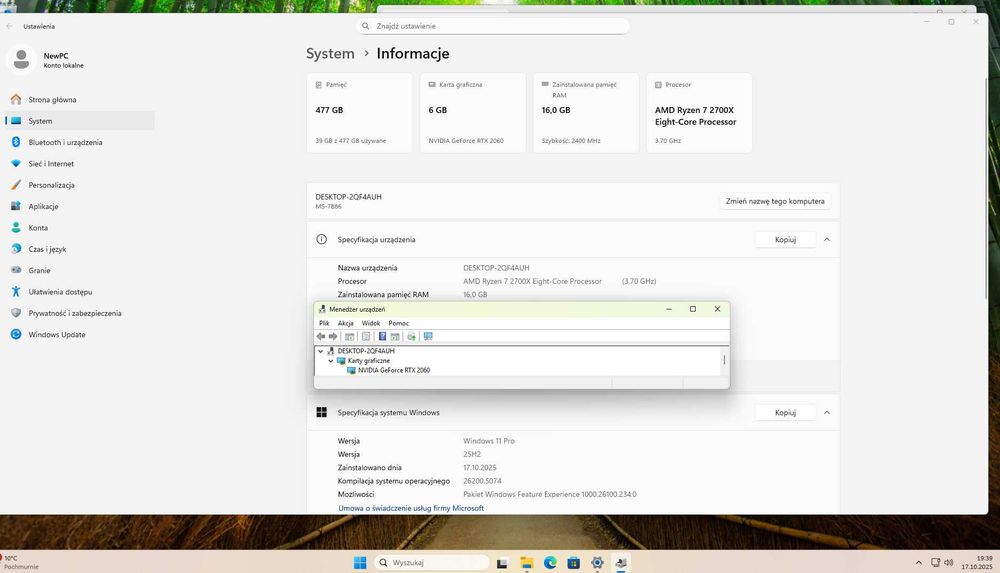Click Karta graficzna 6 GB card
The image size is (1000, 573).
pos(473,113)
